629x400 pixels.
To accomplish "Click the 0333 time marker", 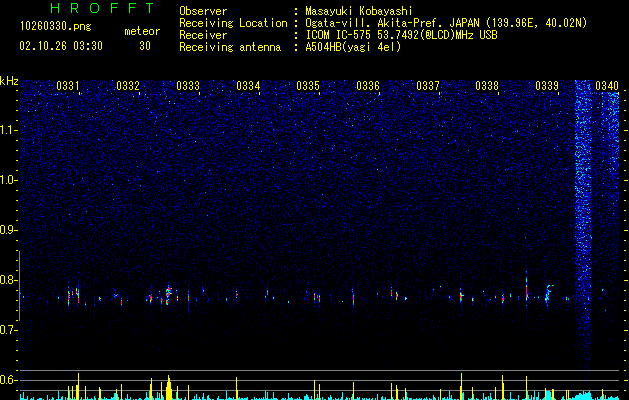I will click(188, 86).
